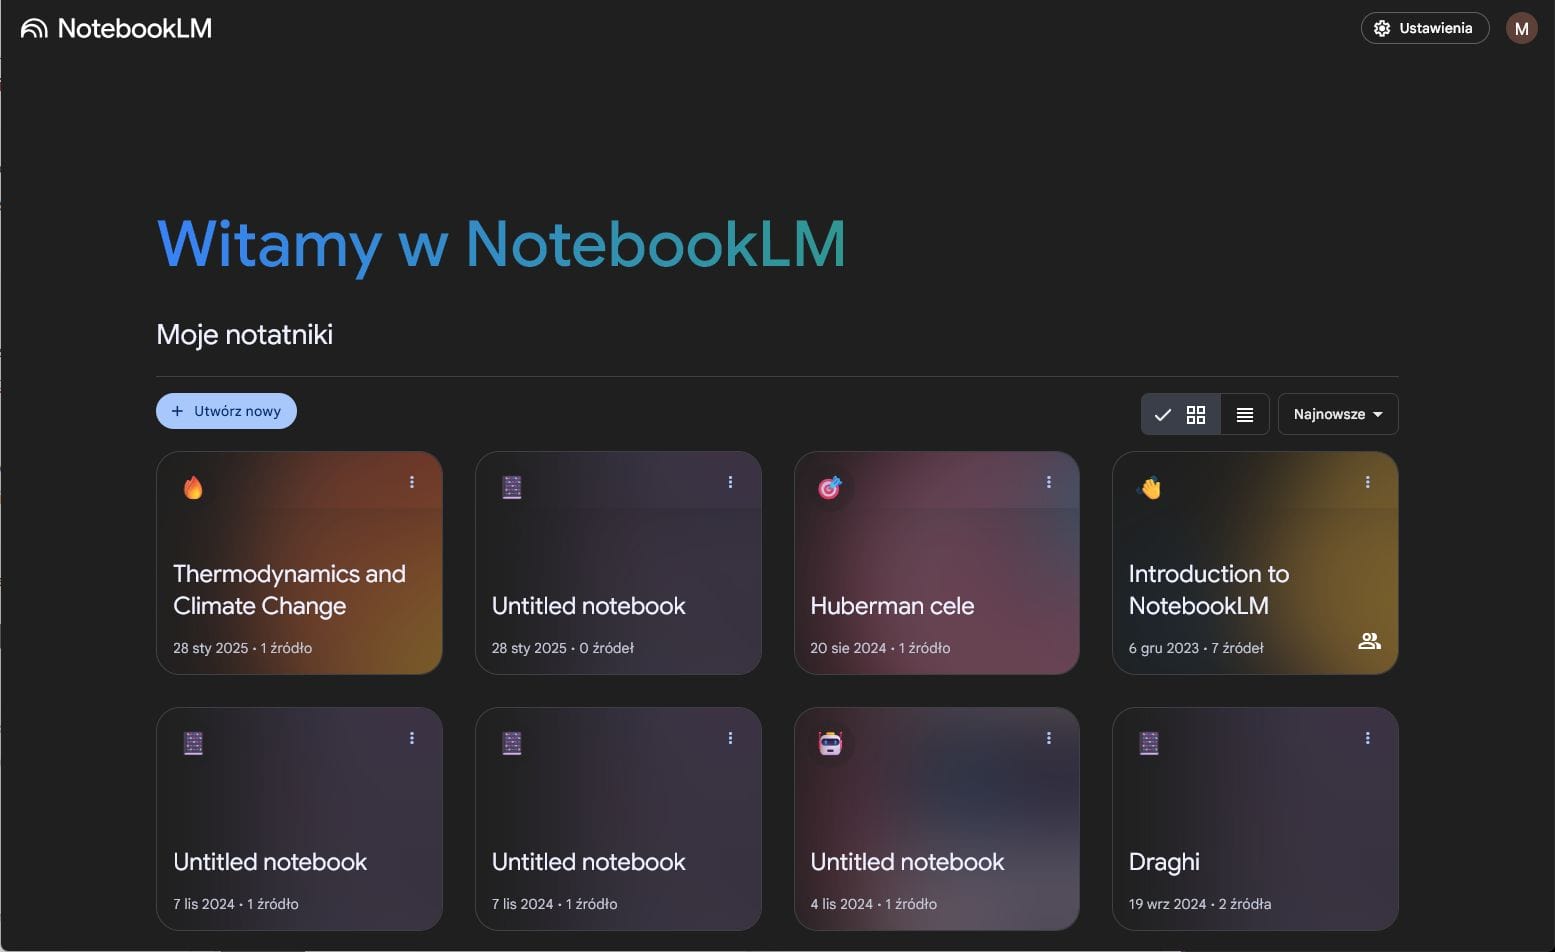This screenshot has height=952, width=1555.
Task: Click the notebook emoji on Draghi card
Action: tap(1149, 743)
